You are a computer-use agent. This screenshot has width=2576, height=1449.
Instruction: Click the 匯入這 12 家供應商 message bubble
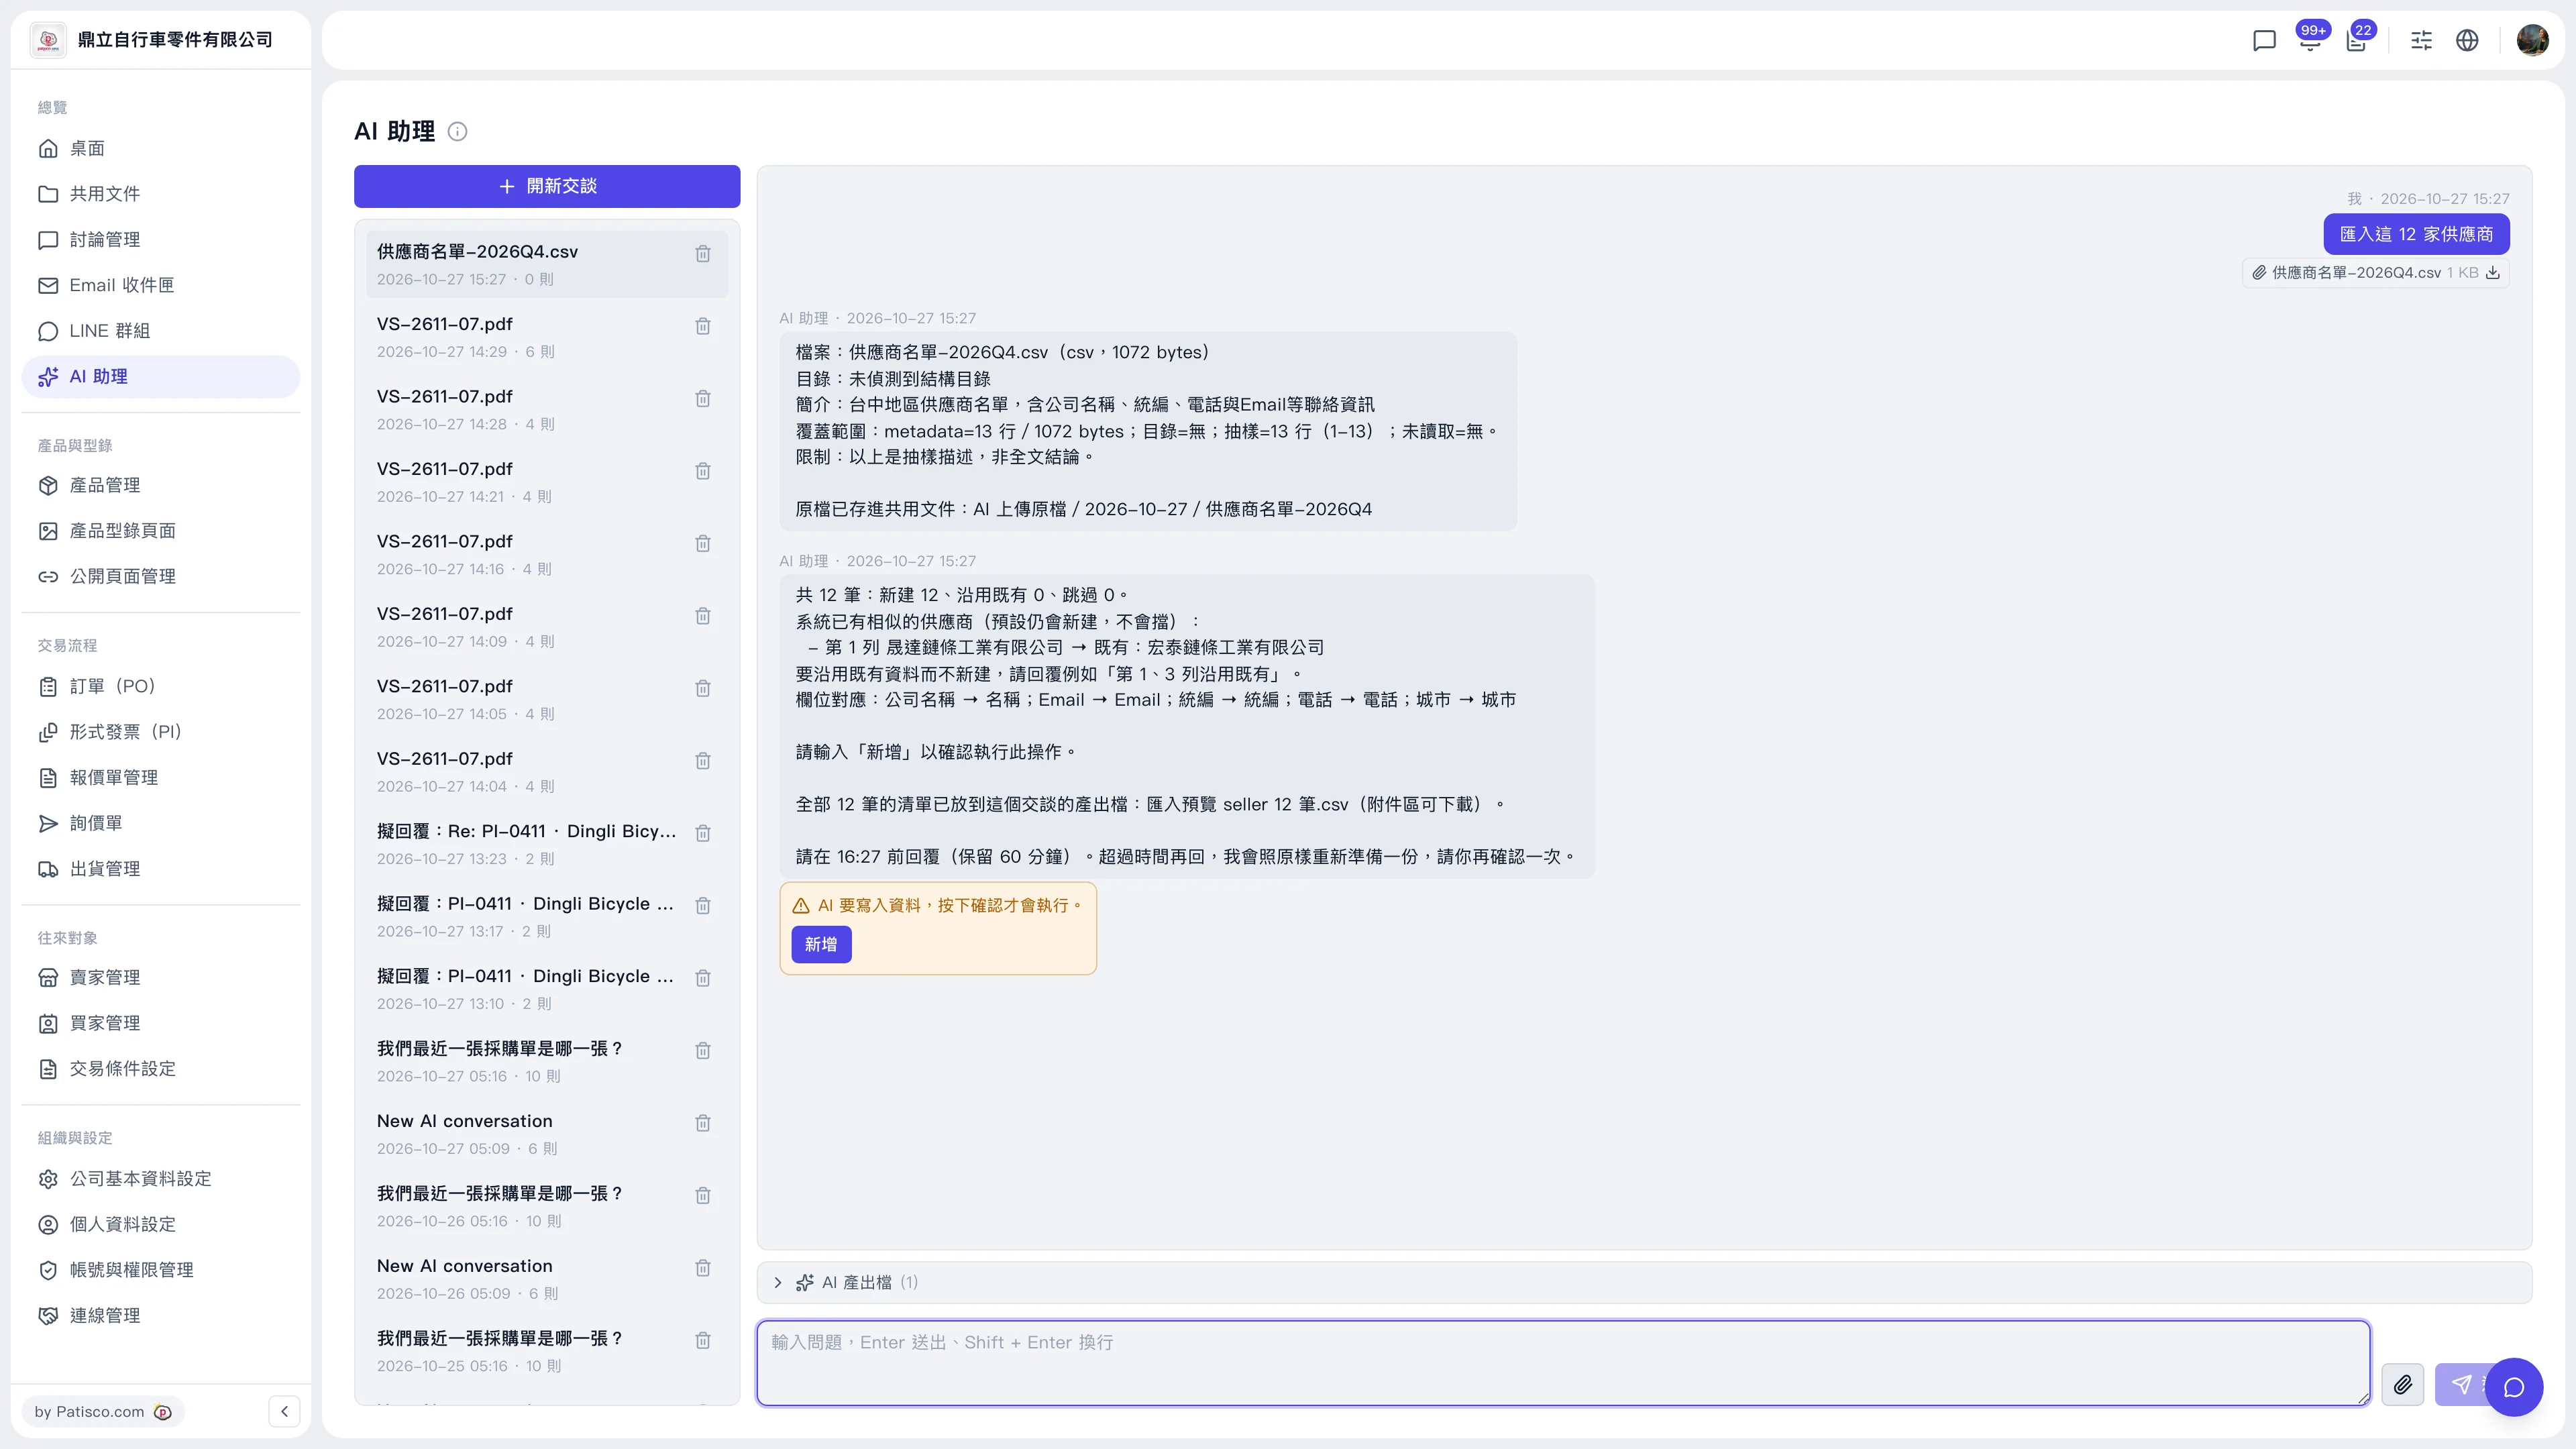coord(2416,234)
